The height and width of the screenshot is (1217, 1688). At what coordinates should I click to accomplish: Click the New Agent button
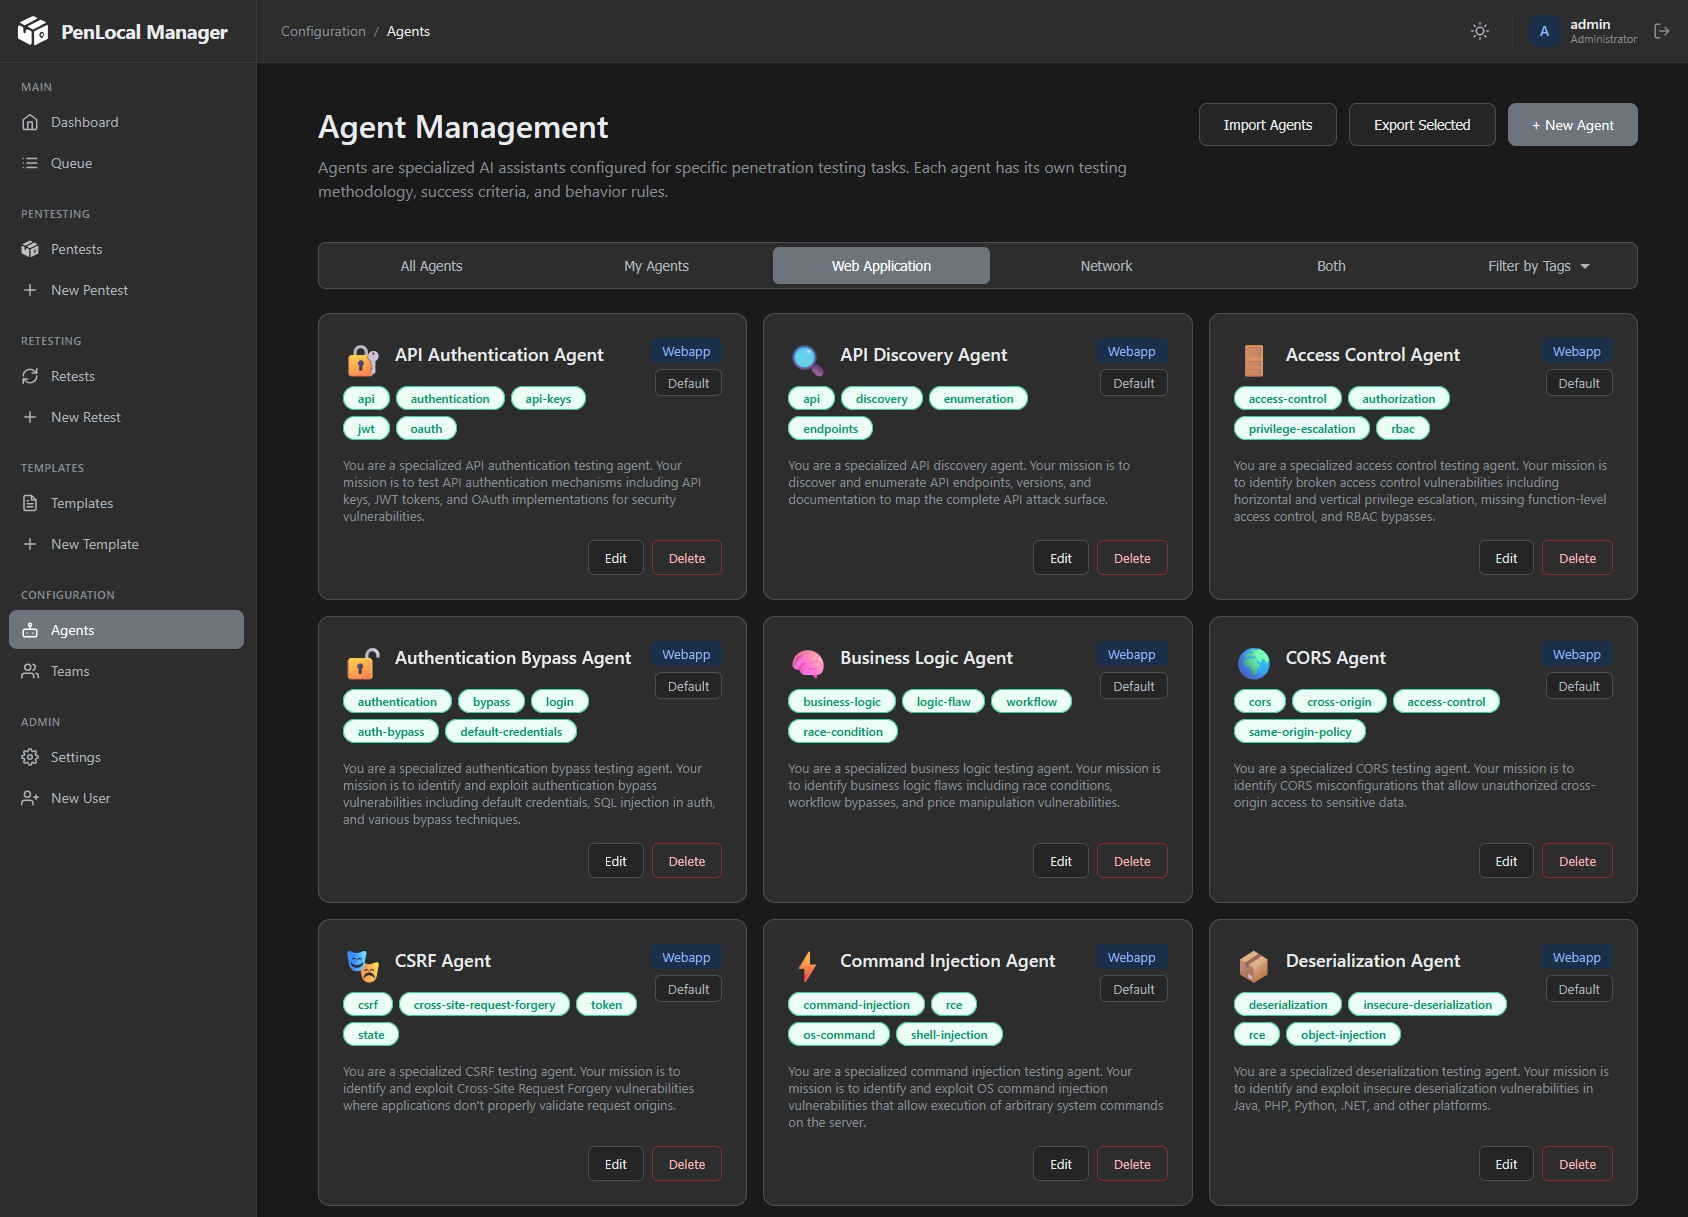[1572, 124]
